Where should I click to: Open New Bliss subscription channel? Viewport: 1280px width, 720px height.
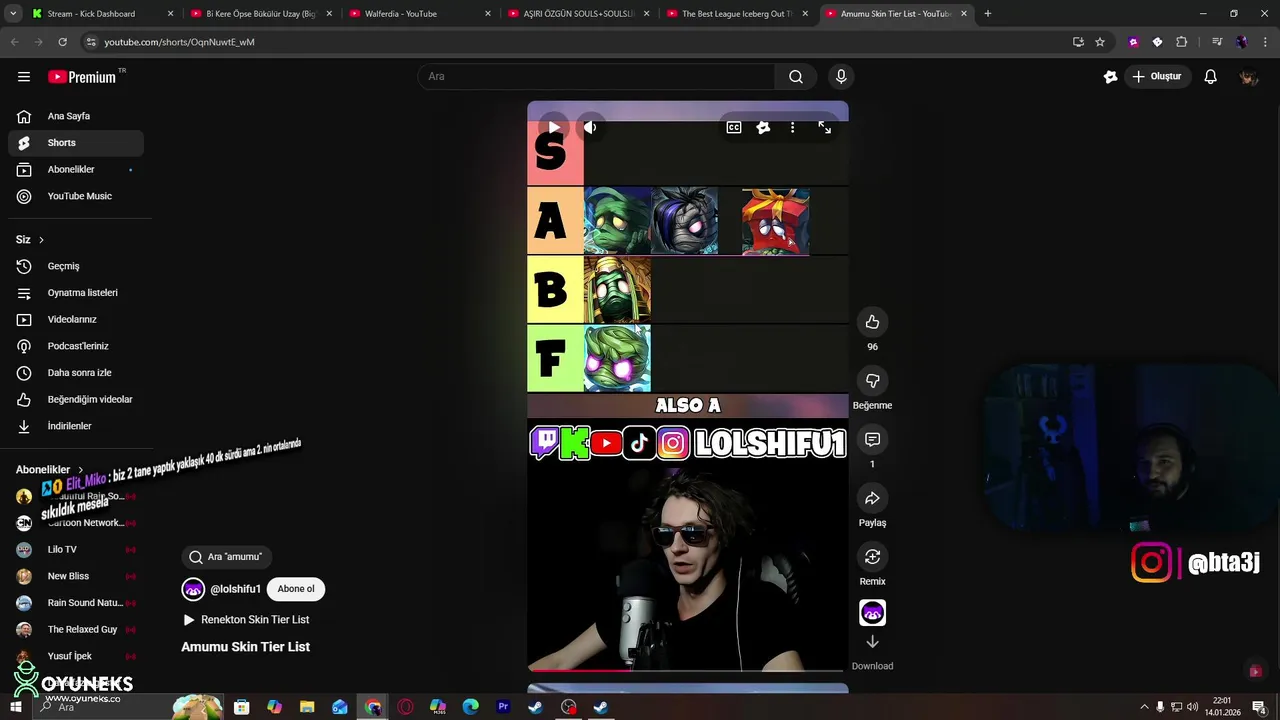point(76,576)
